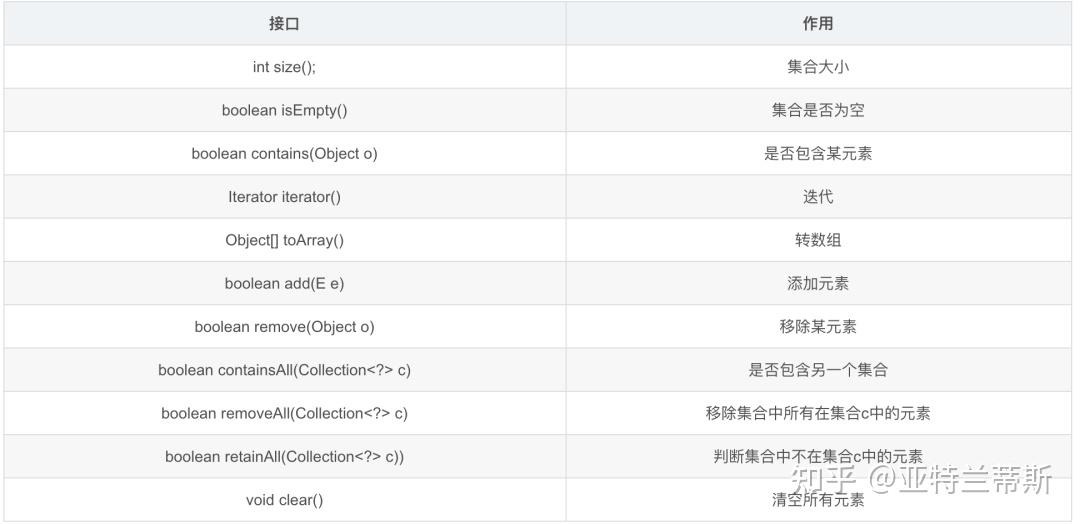The image size is (1080, 524).
Task: Click the Object[] toArray() cell
Action: (284, 240)
